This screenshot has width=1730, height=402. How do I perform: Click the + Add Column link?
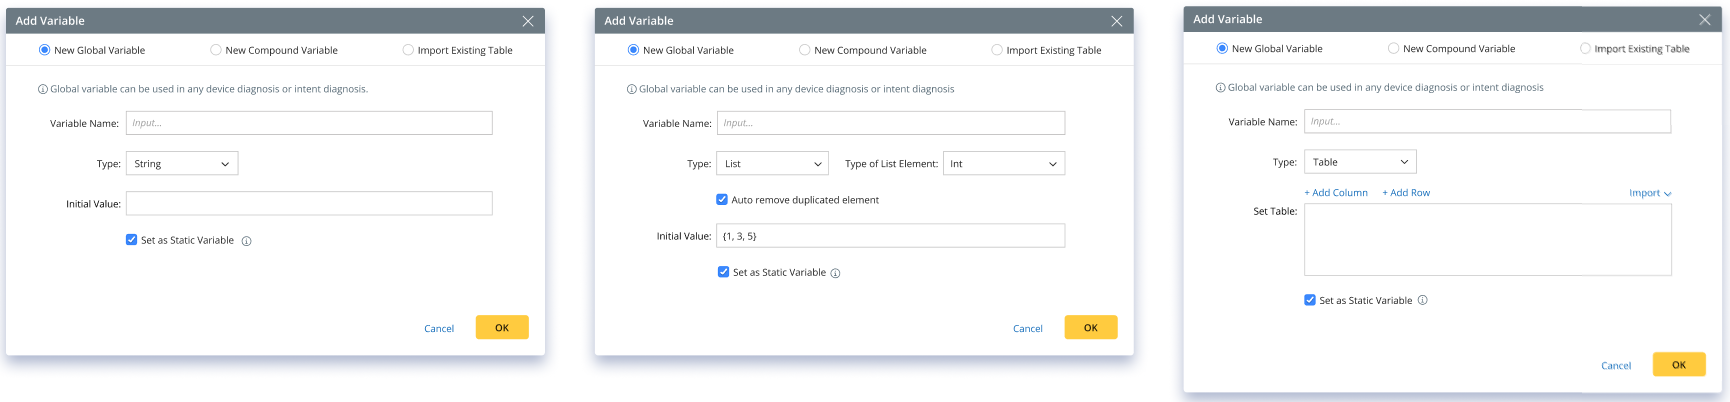pos(1336,193)
